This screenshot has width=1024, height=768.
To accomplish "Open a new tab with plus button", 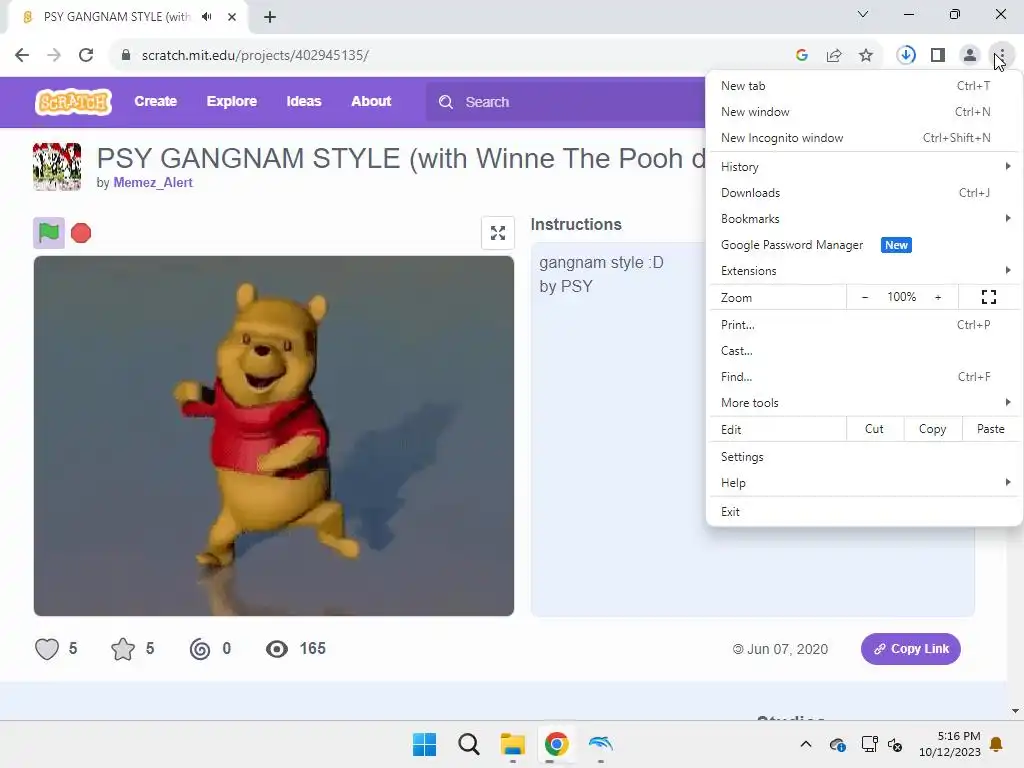I will 270,17.
